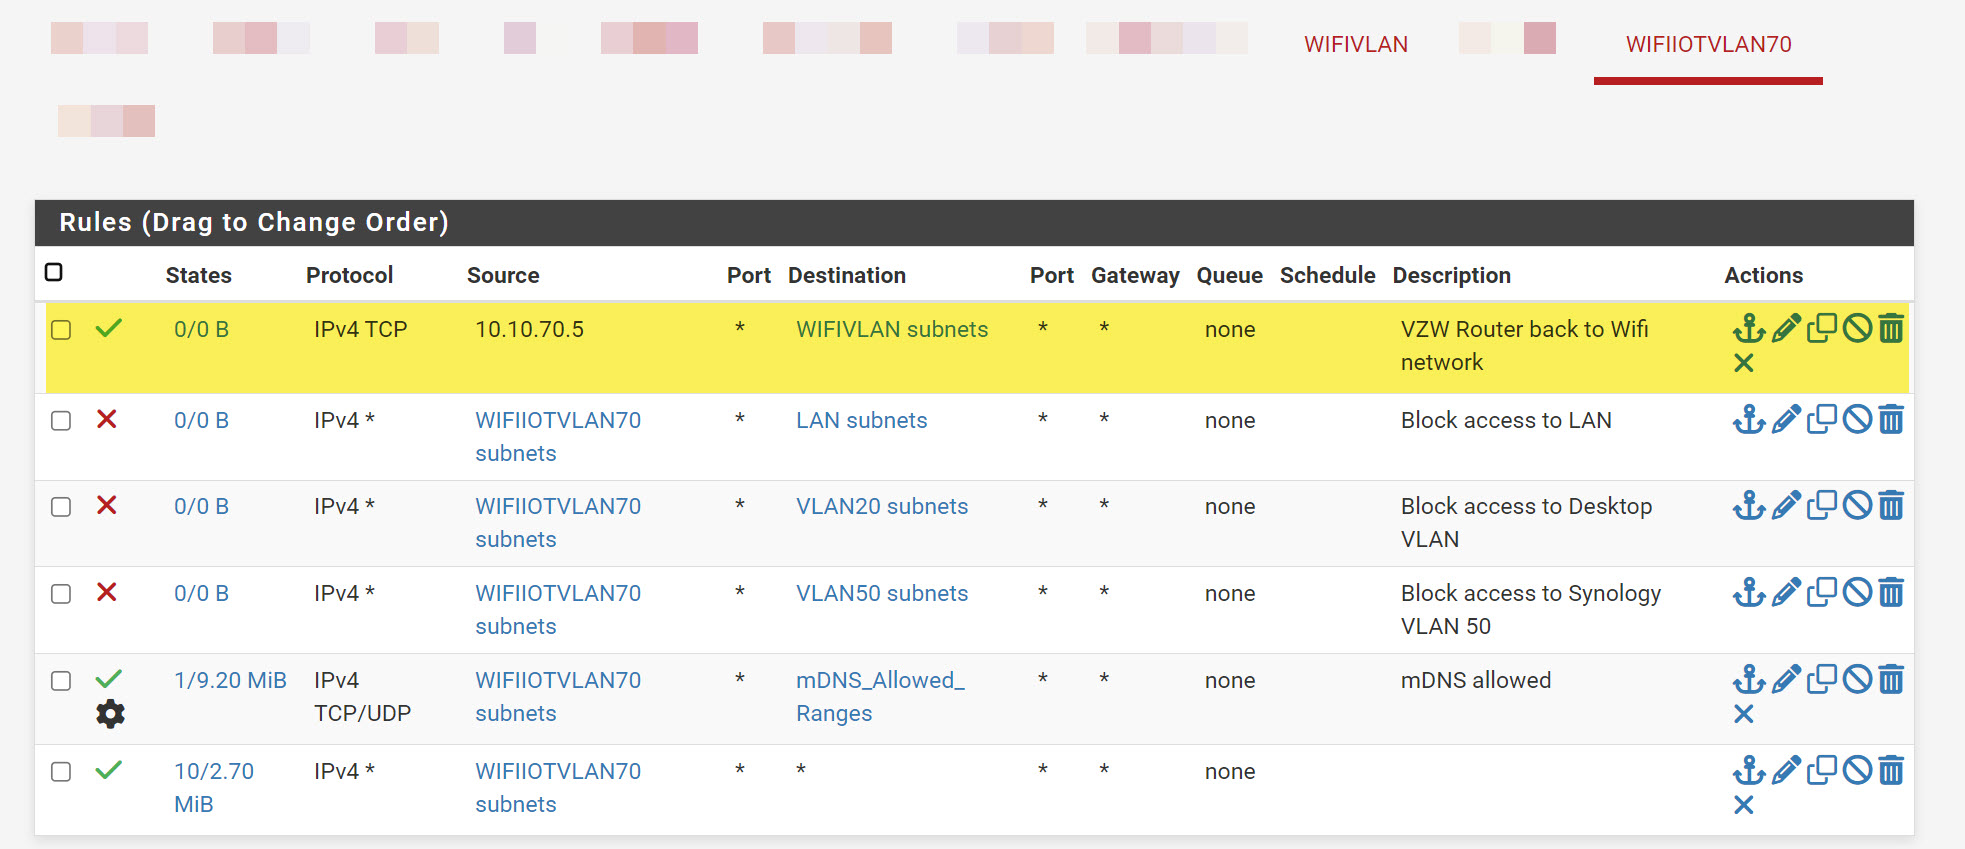Disable the Block access to Synology rule
Image resolution: width=1965 pixels, height=849 pixels.
(x=1856, y=592)
